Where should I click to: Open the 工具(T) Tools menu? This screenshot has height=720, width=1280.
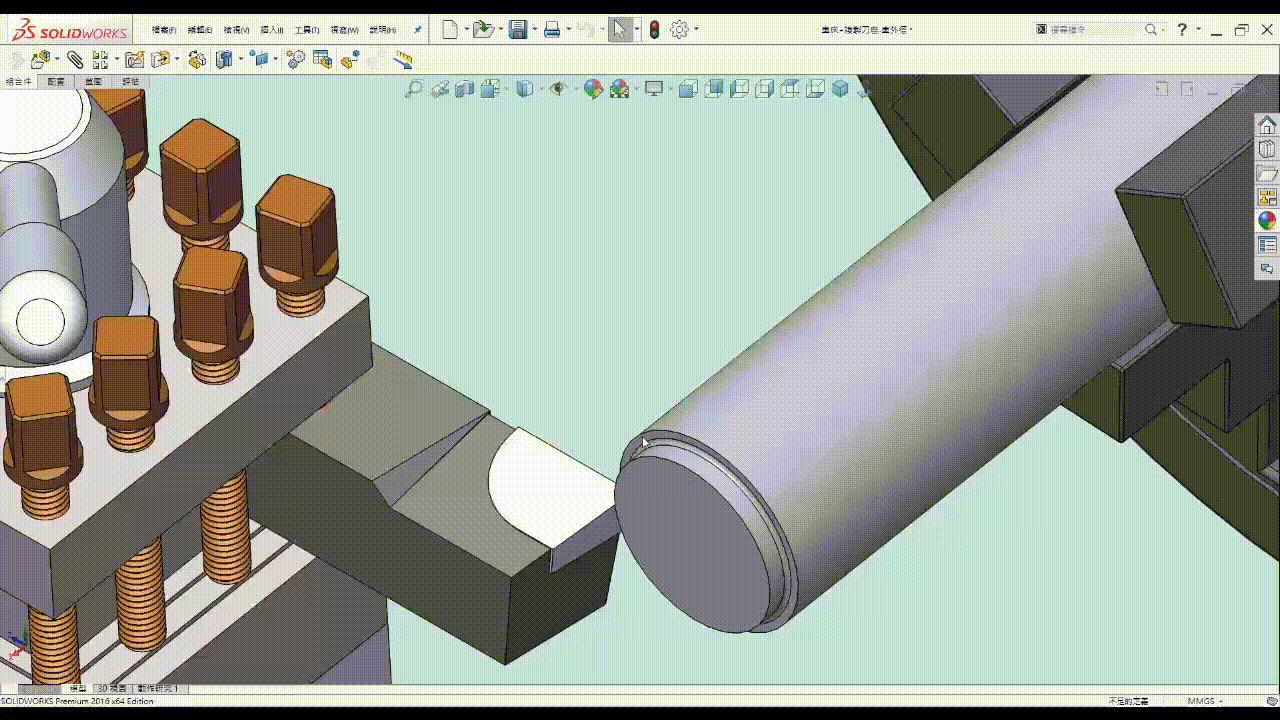pos(306,30)
